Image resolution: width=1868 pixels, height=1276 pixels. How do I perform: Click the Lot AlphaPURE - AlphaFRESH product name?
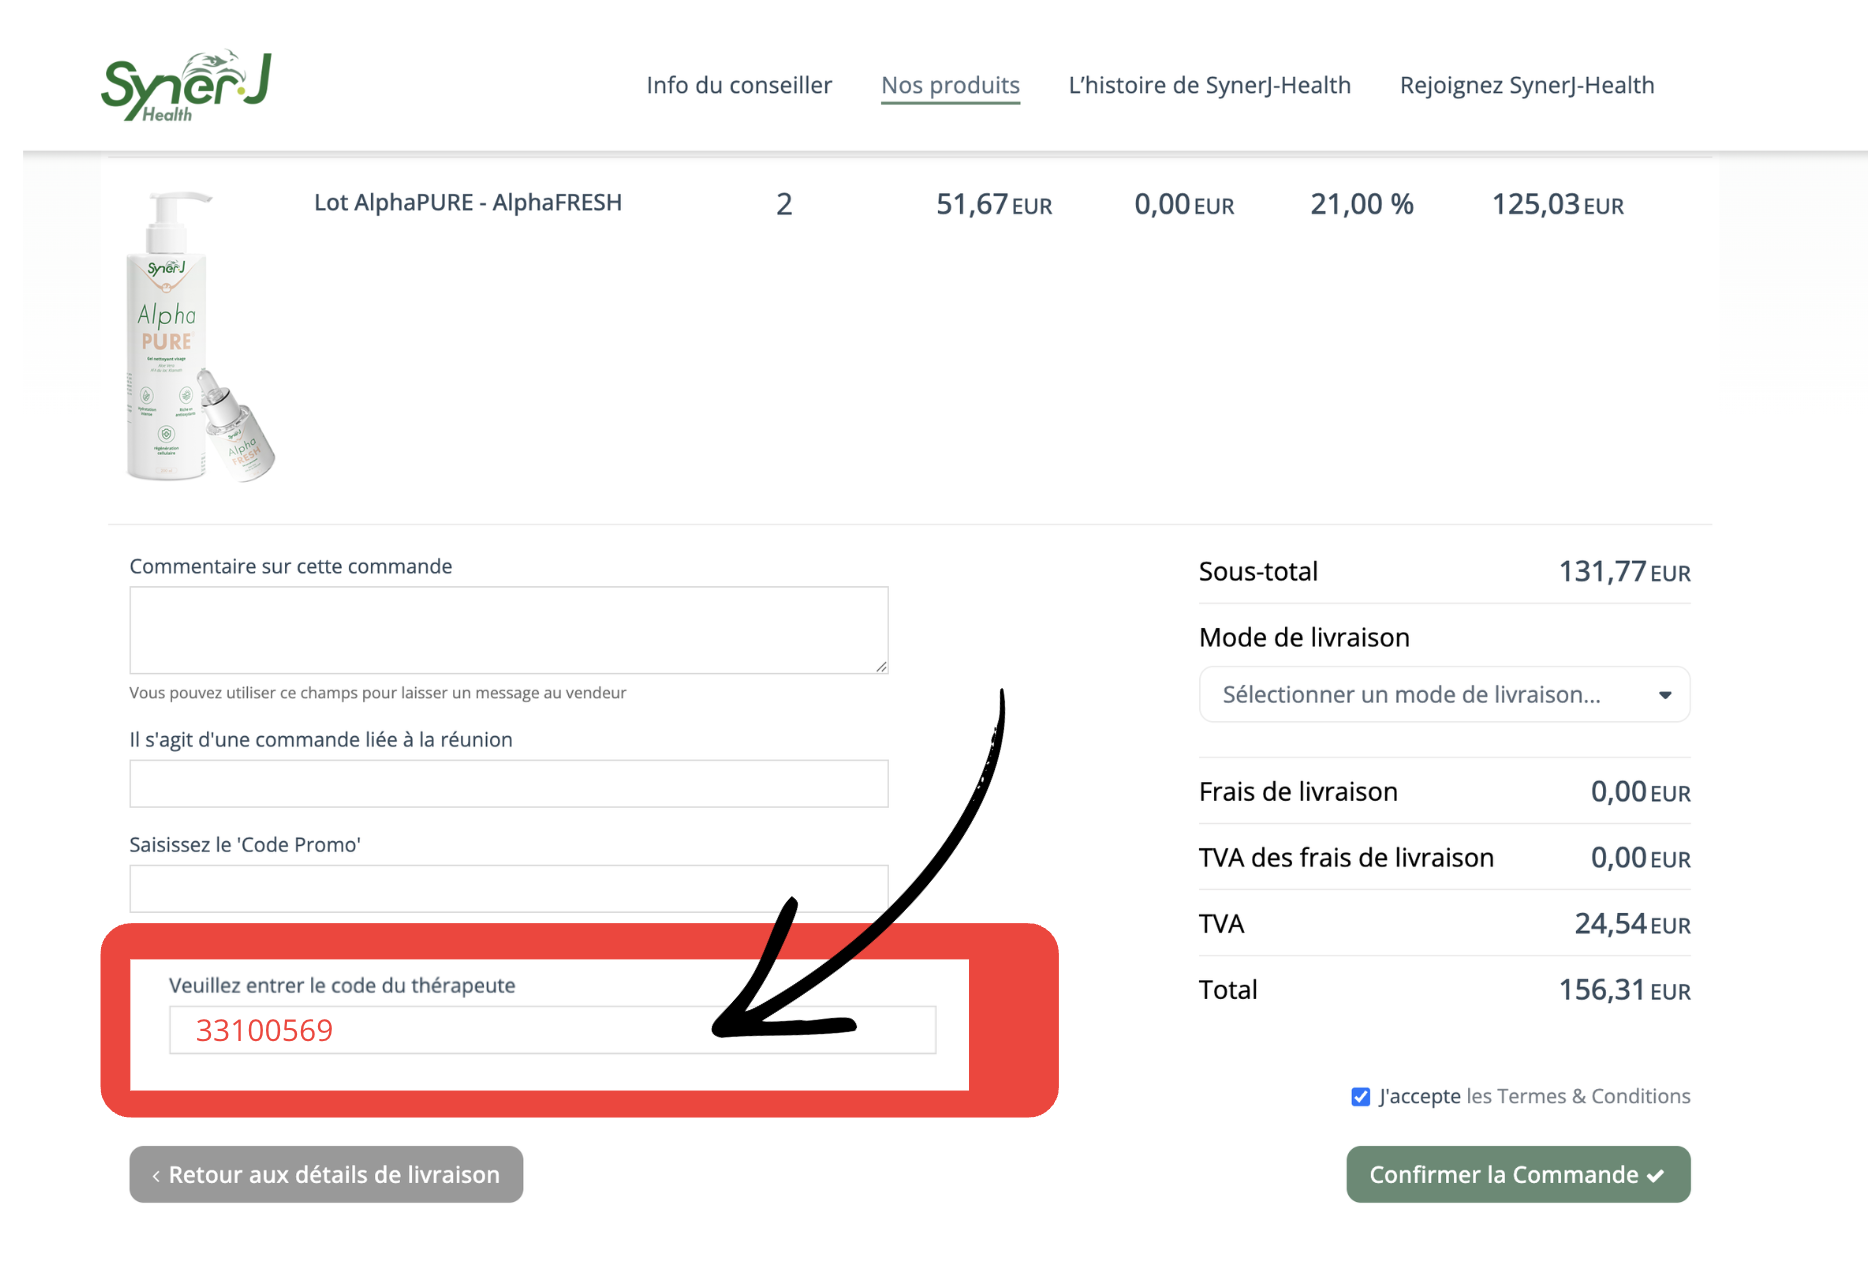[x=468, y=202]
